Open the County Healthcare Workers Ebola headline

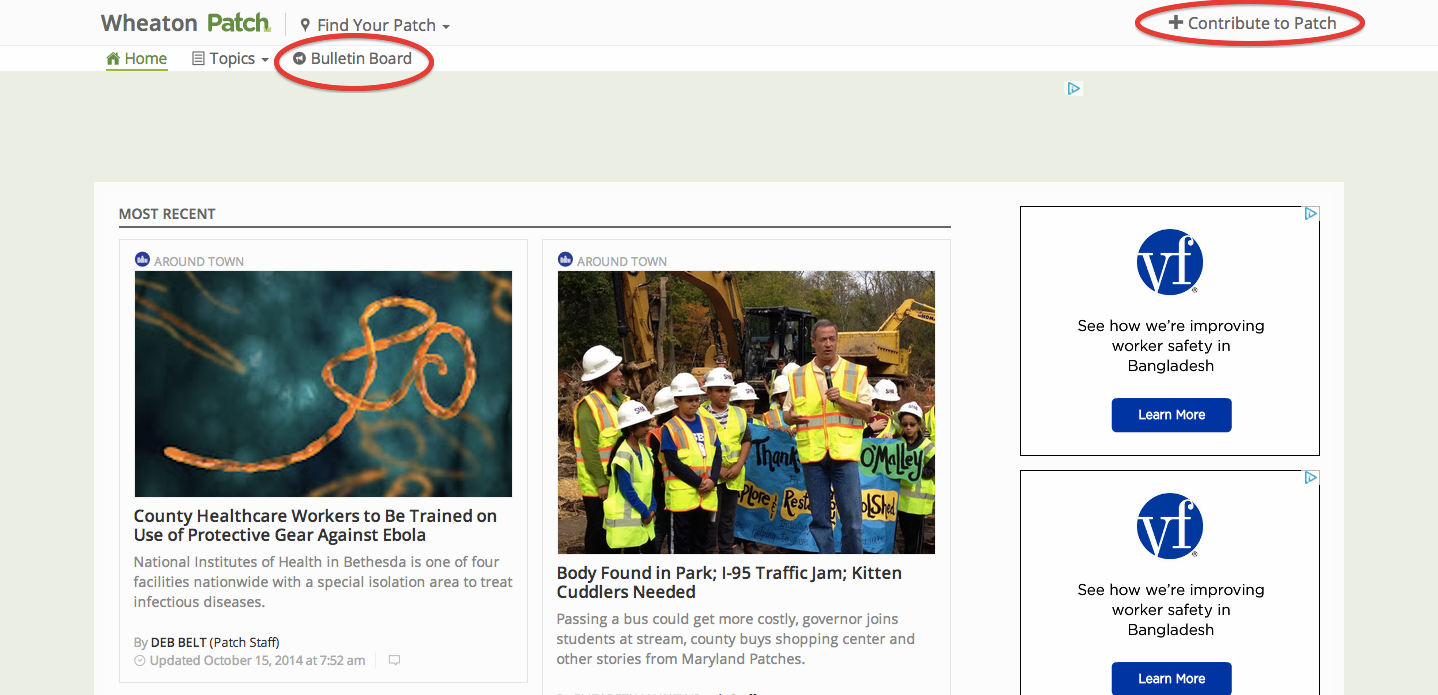point(315,526)
